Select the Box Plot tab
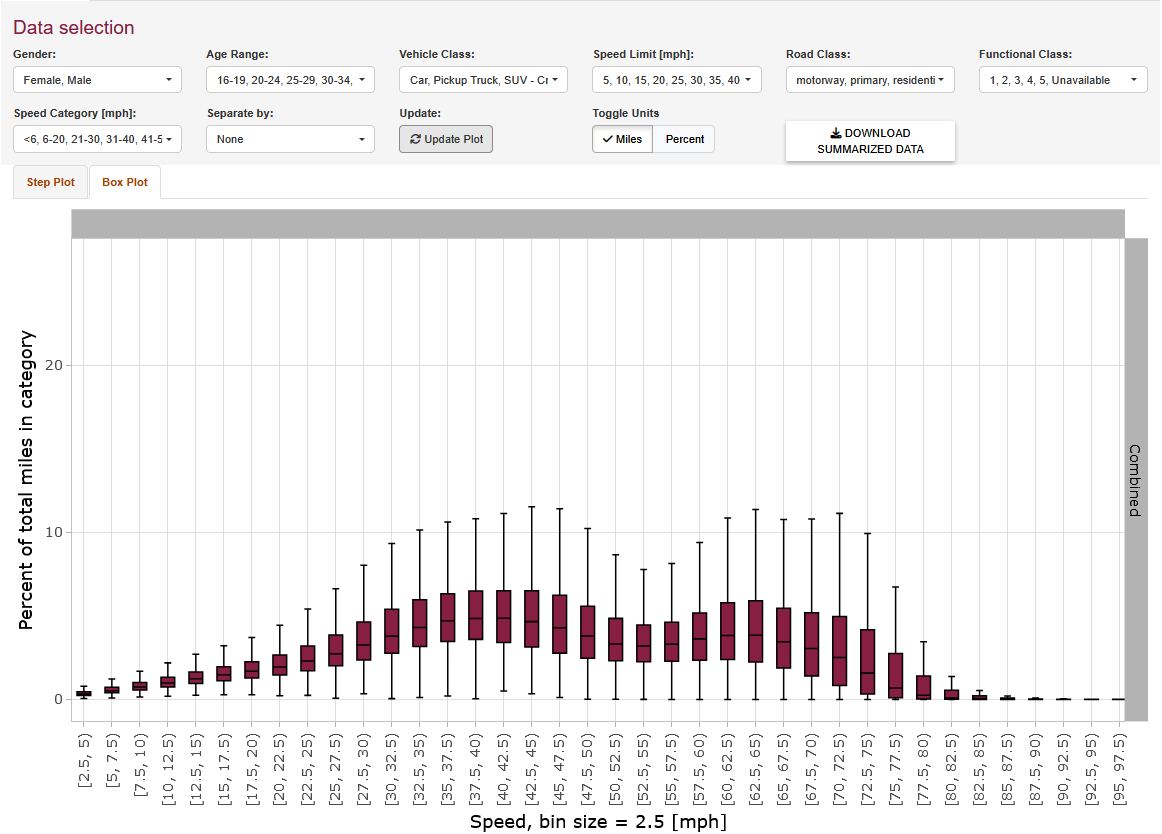The image size is (1162, 834). tap(125, 183)
